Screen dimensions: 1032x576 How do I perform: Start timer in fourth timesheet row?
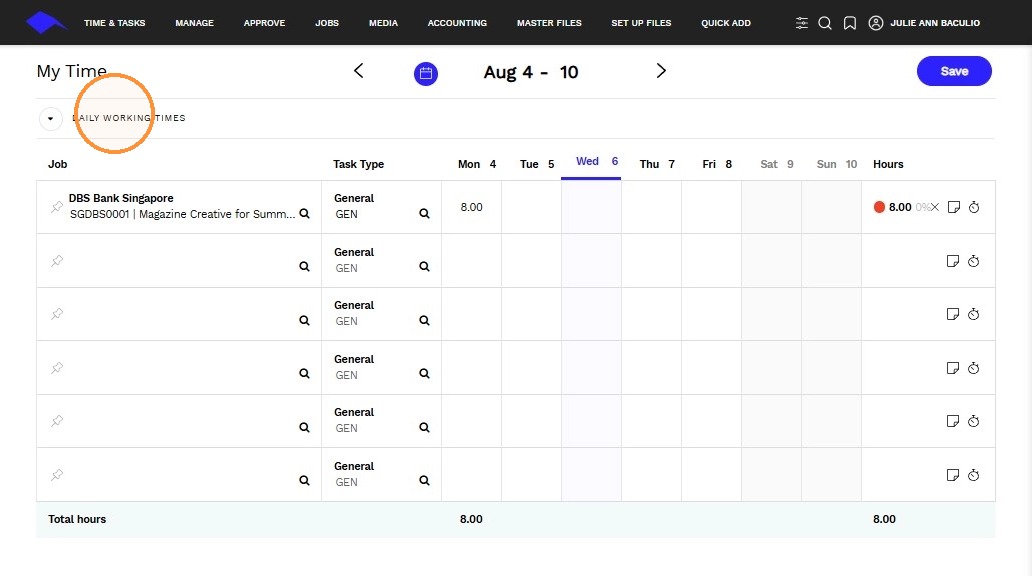(973, 367)
